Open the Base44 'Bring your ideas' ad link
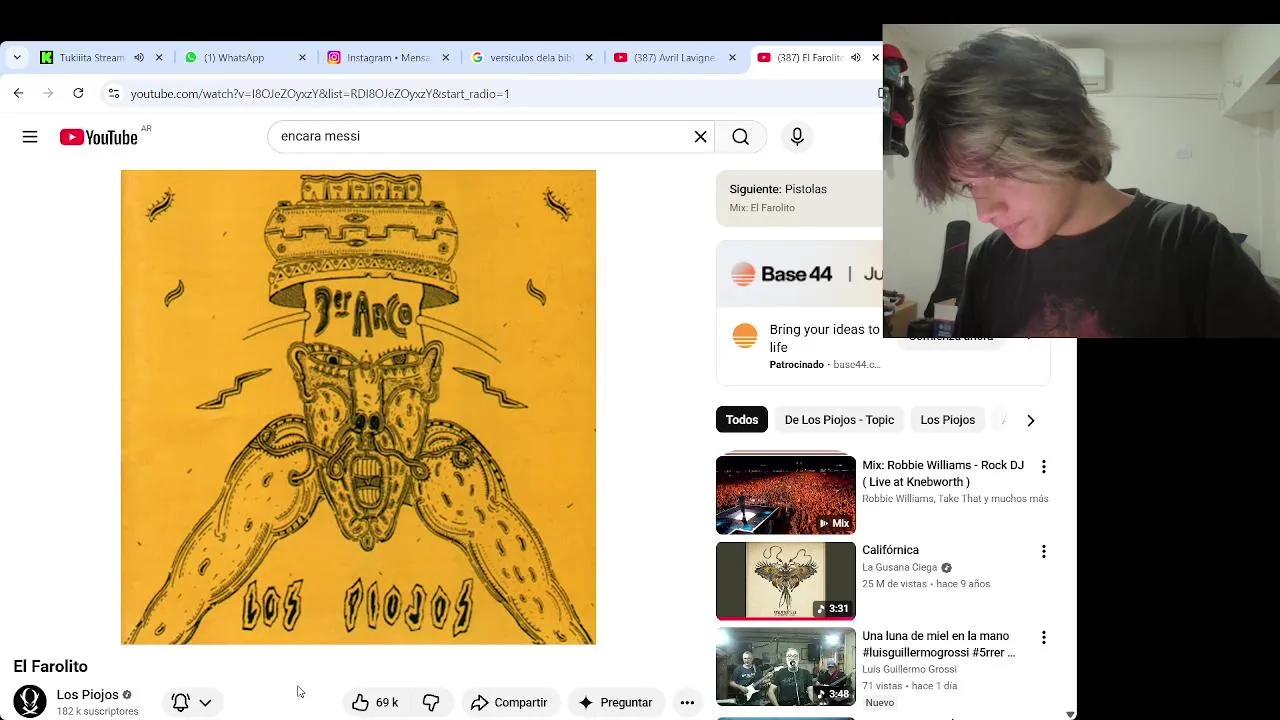 pyautogui.click(x=825, y=338)
